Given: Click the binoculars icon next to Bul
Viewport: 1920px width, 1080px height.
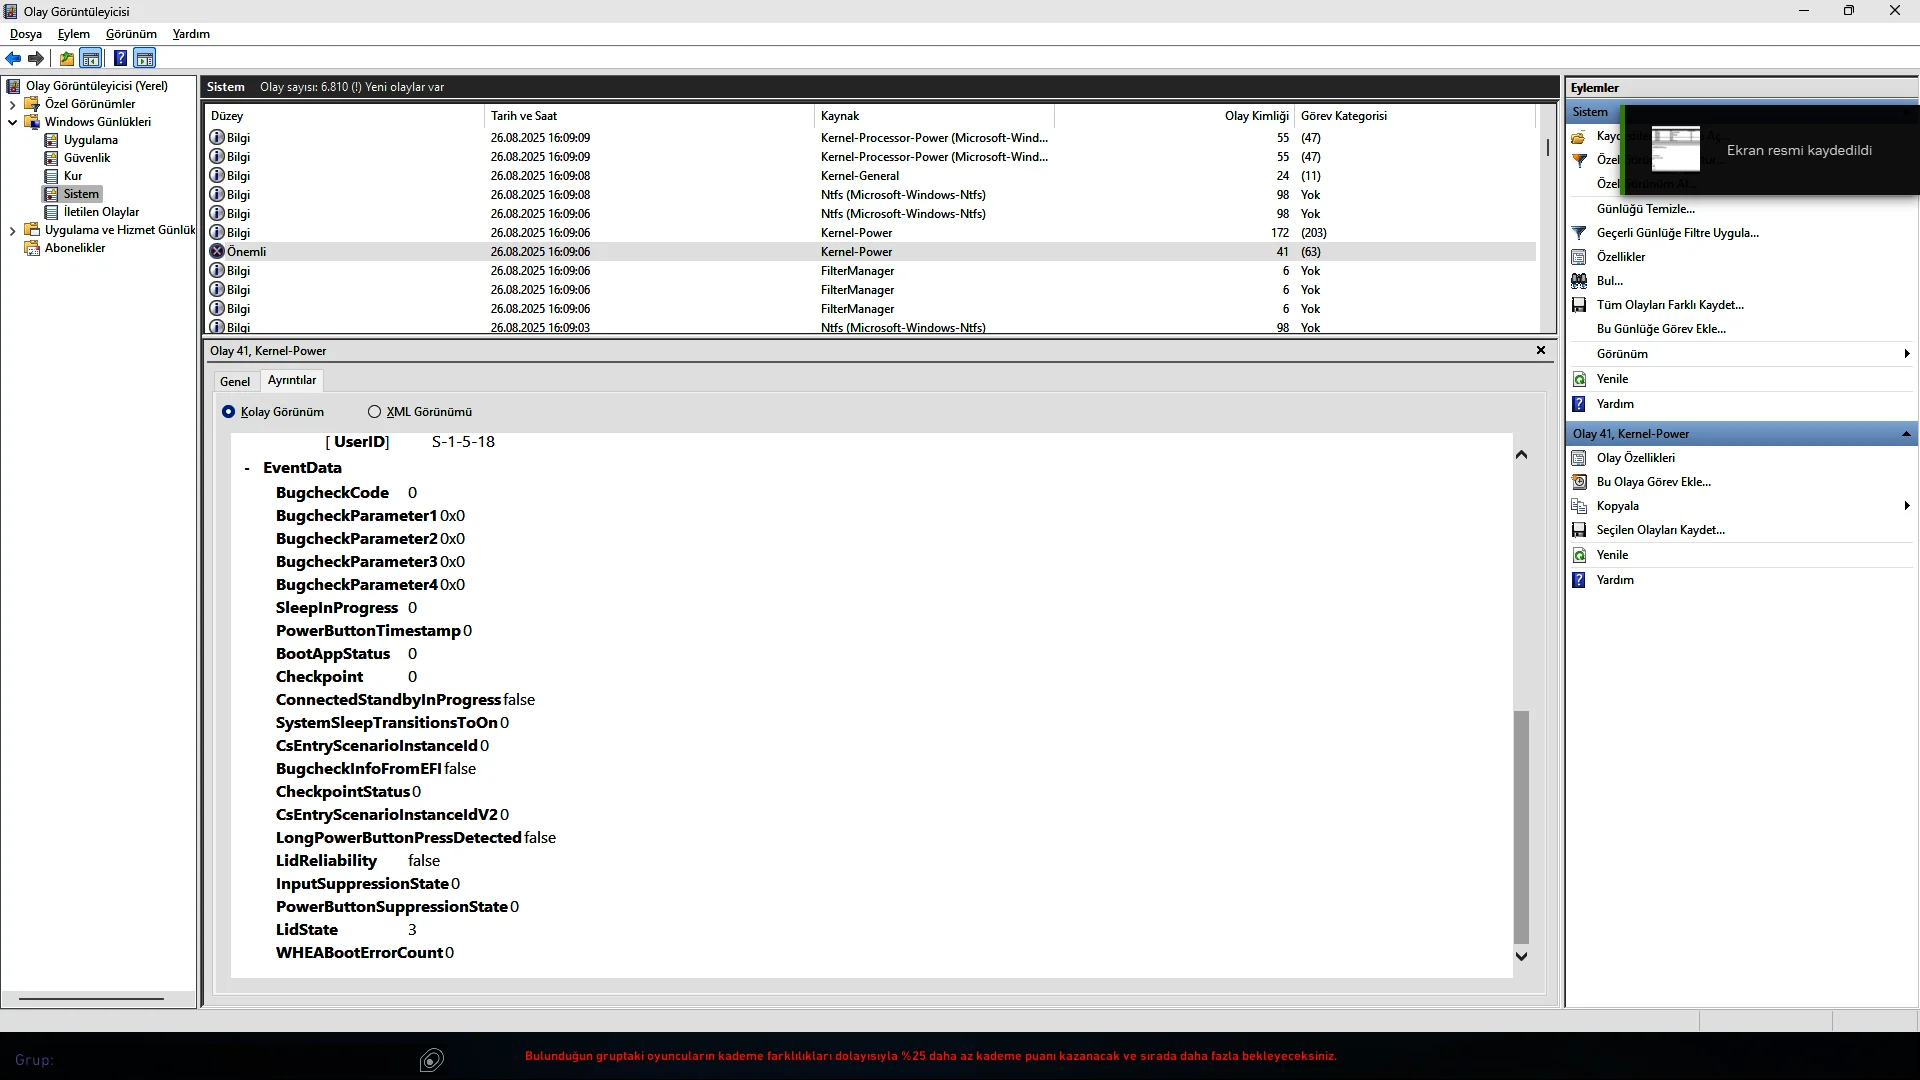Looking at the screenshot, I should pos(1579,281).
